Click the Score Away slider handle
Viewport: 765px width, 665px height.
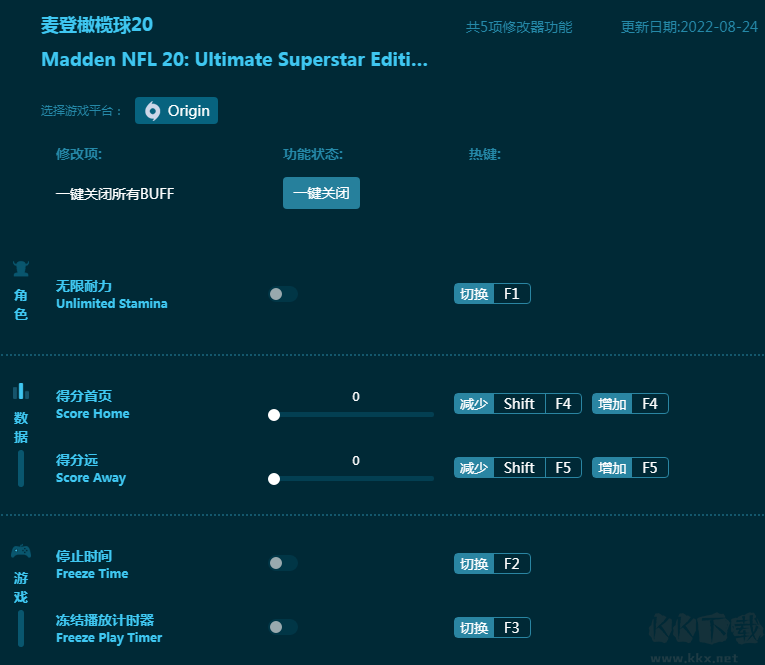point(274,479)
